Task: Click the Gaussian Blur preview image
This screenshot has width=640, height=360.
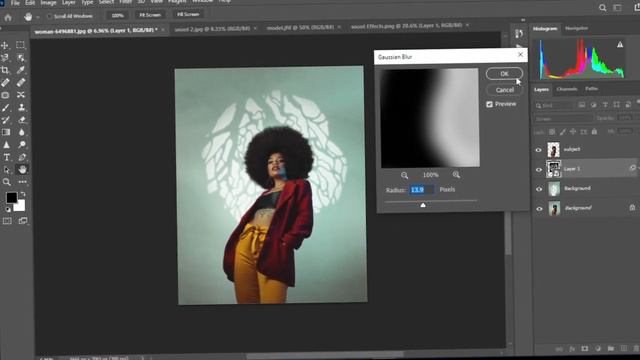Action: [x=430, y=118]
